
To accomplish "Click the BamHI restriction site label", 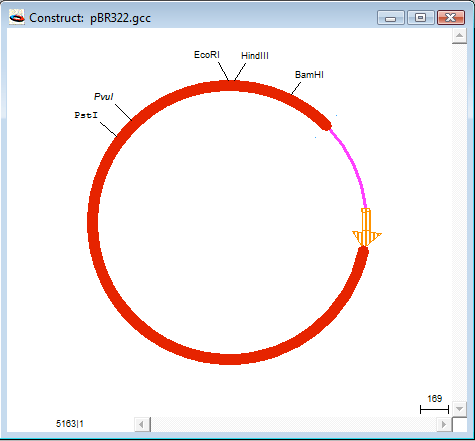I will pos(309,75).
